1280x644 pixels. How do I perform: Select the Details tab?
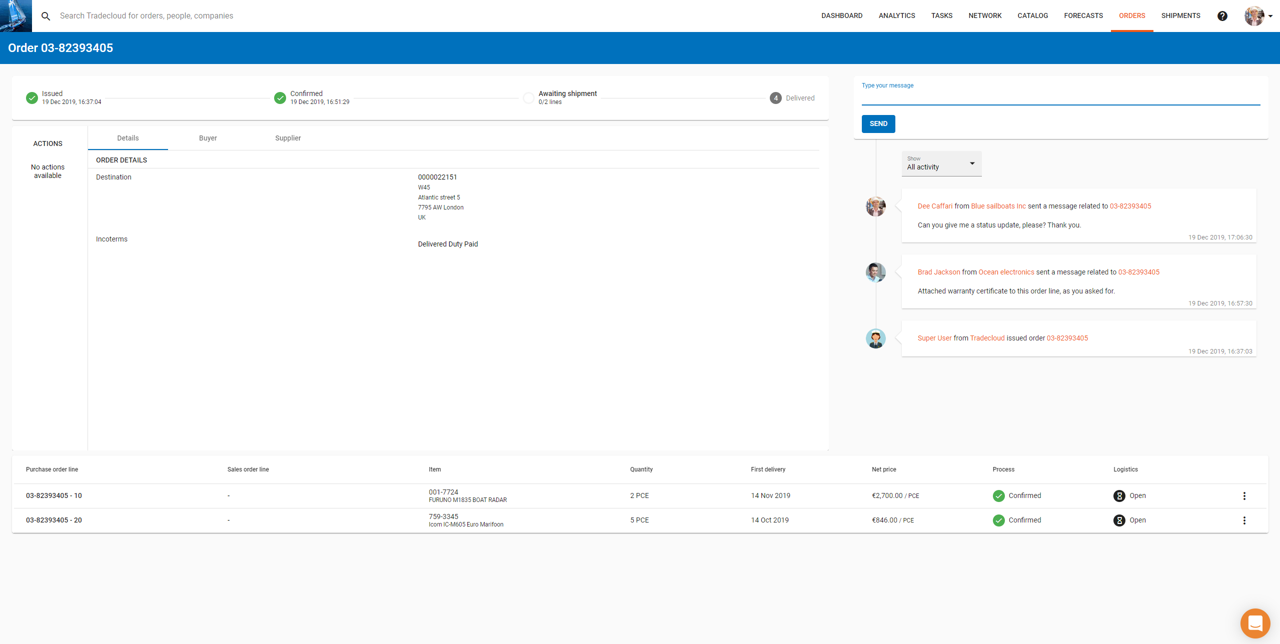[x=128, y=138]
